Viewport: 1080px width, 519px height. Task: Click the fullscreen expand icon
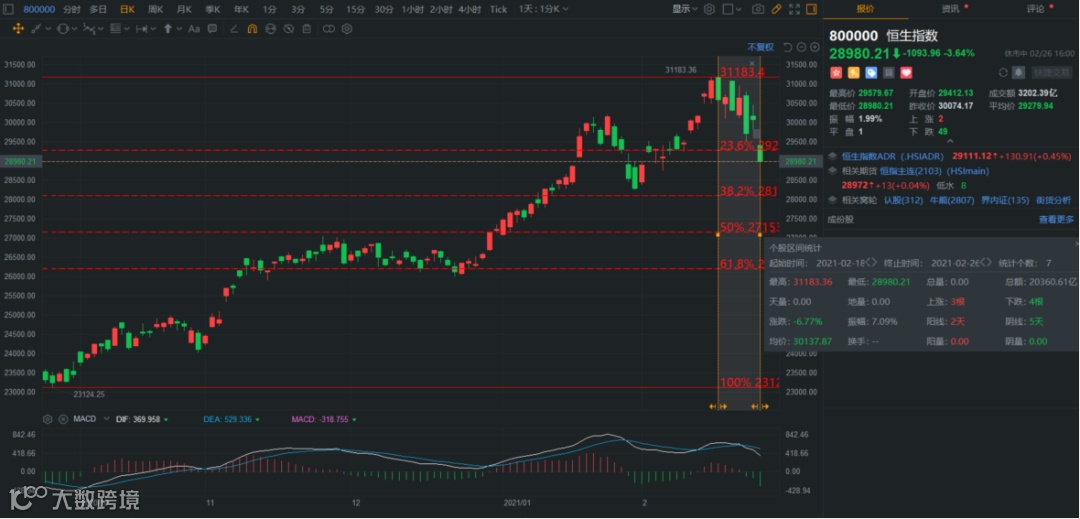(794, 9)
